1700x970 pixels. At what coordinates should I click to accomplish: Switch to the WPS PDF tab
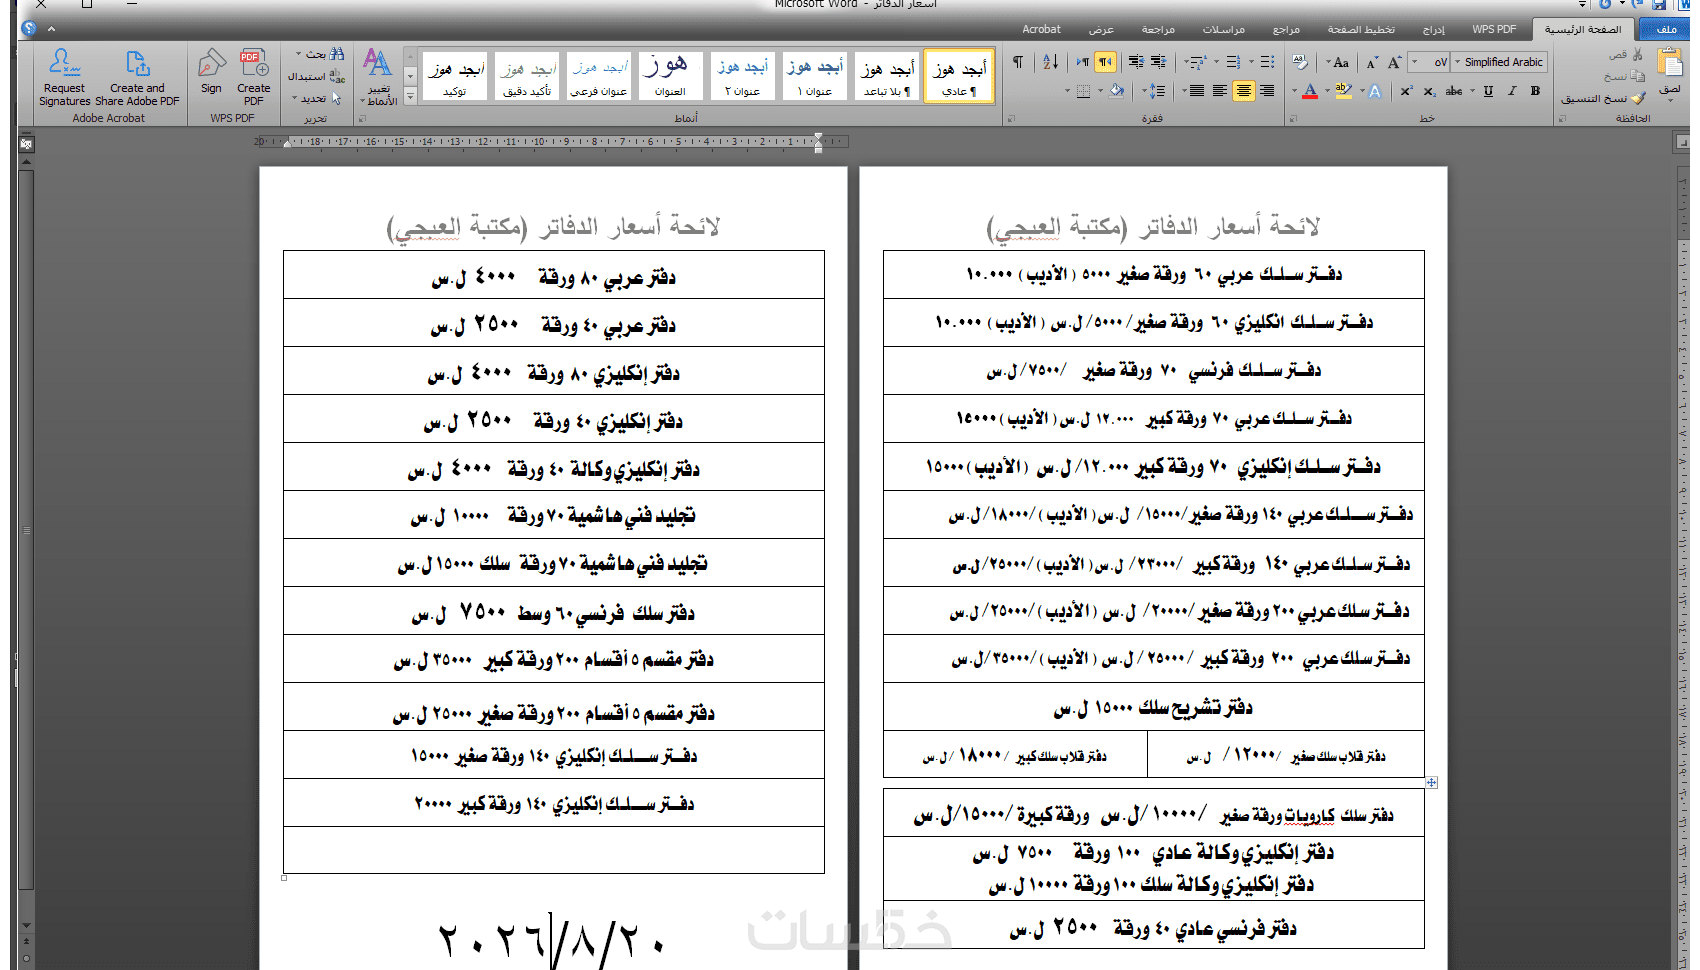pos(1494,29)
